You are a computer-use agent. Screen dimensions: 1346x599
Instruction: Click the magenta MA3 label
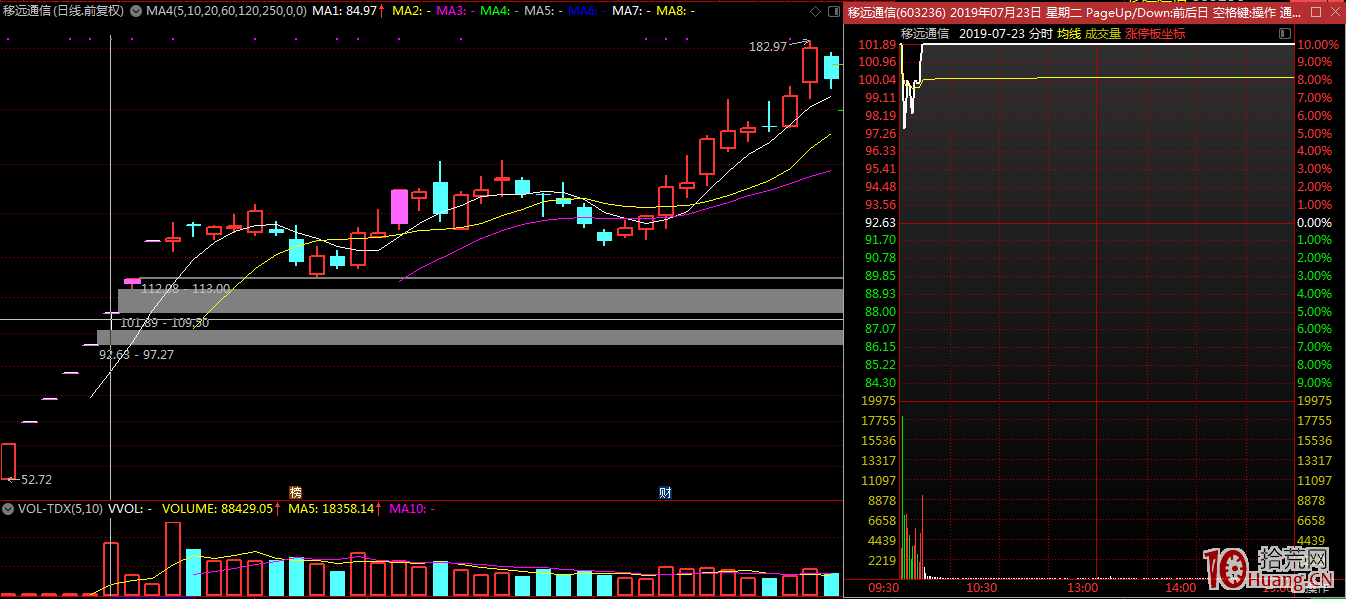click(454, 11)
